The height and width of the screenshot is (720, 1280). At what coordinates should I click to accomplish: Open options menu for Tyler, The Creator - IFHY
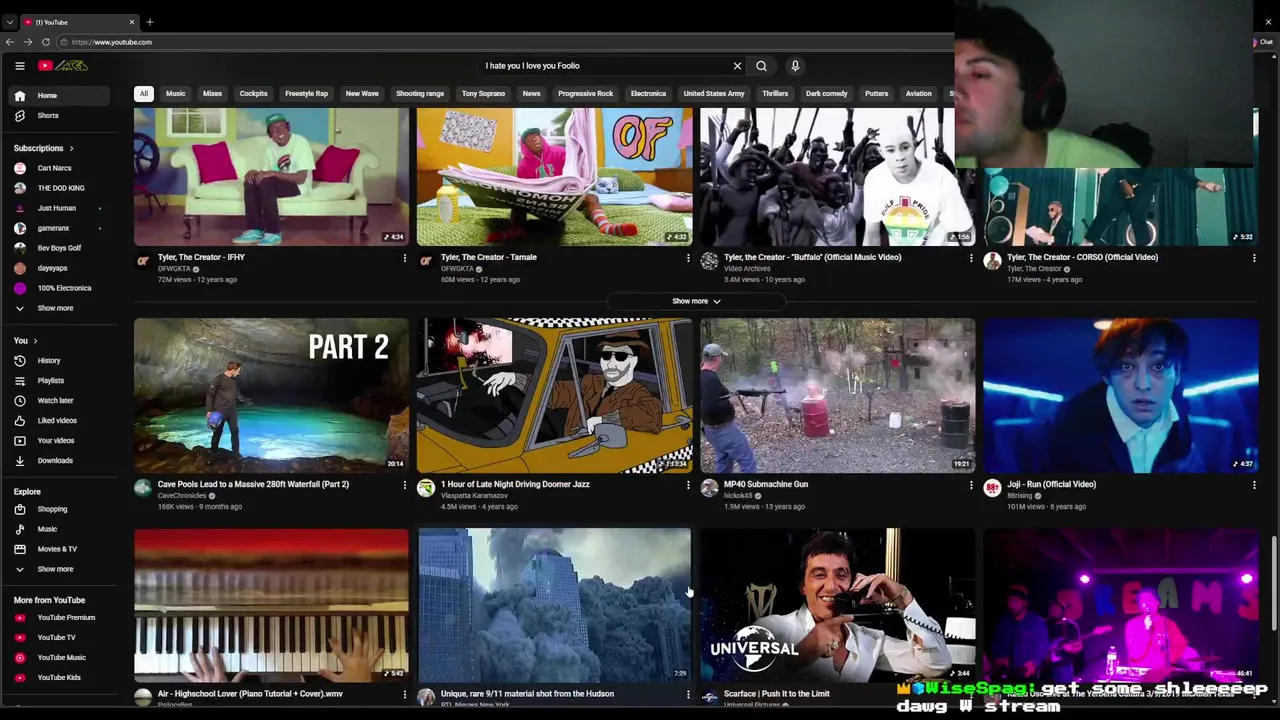click(404, 258)
